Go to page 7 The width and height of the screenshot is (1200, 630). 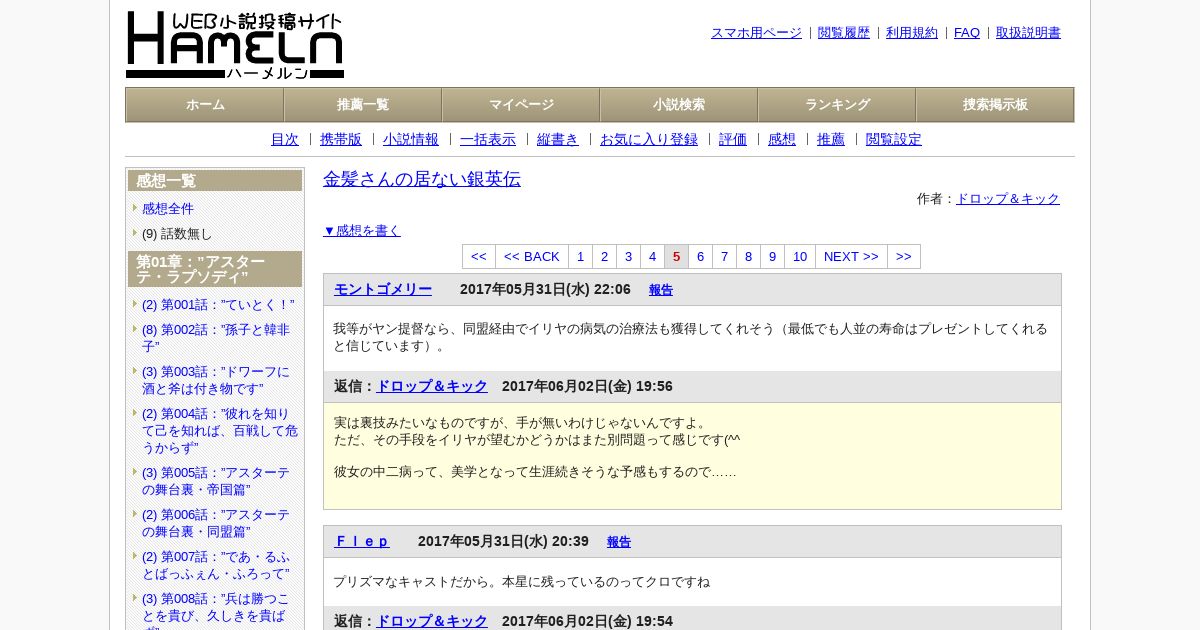(x=724, y=256)
